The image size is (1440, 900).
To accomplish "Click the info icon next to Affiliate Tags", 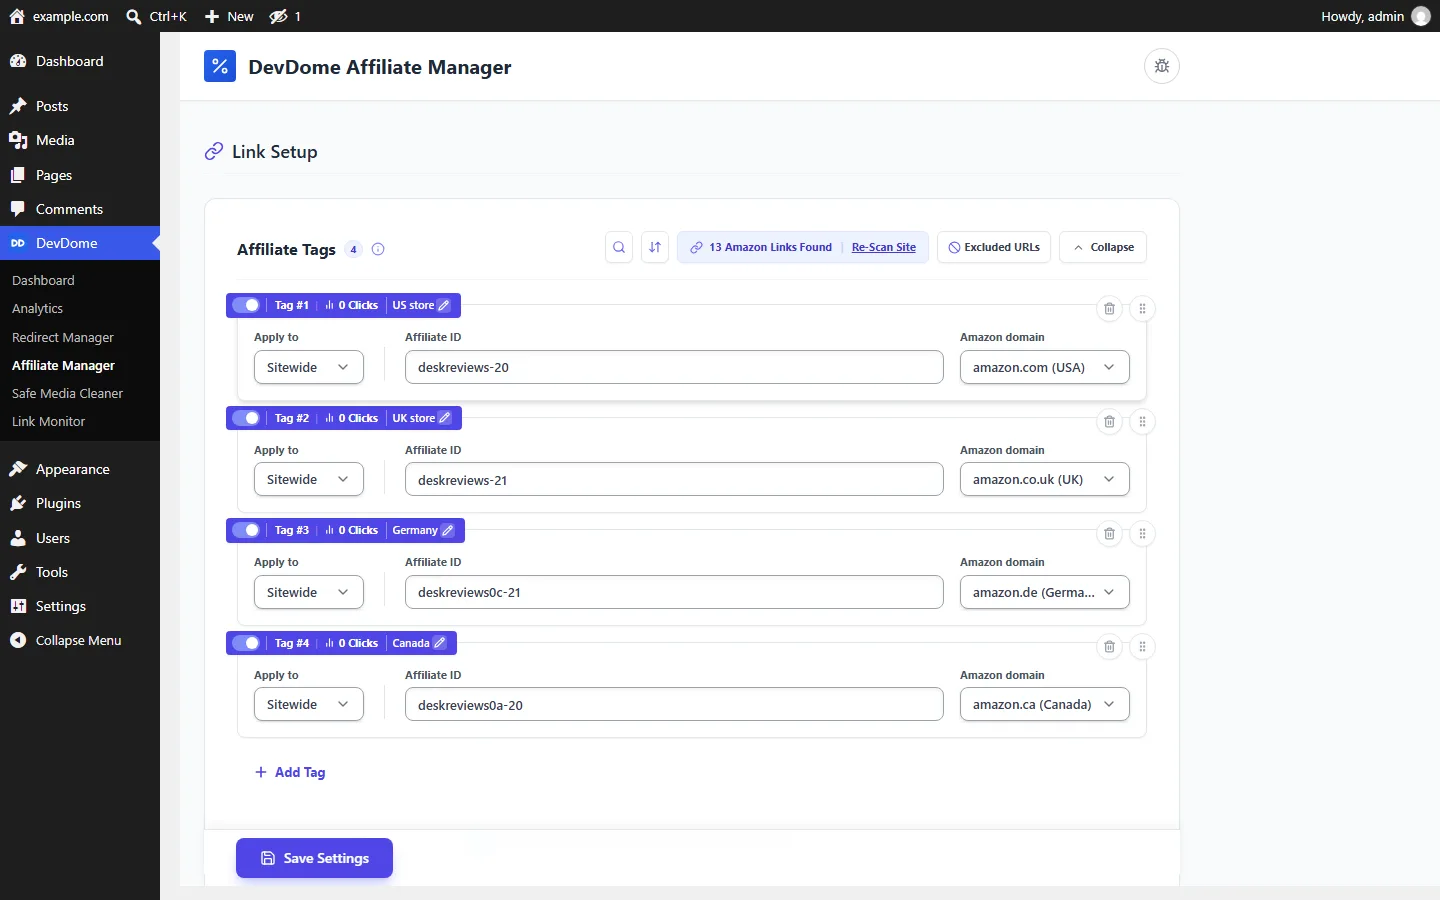I will [x=378, y=250].
